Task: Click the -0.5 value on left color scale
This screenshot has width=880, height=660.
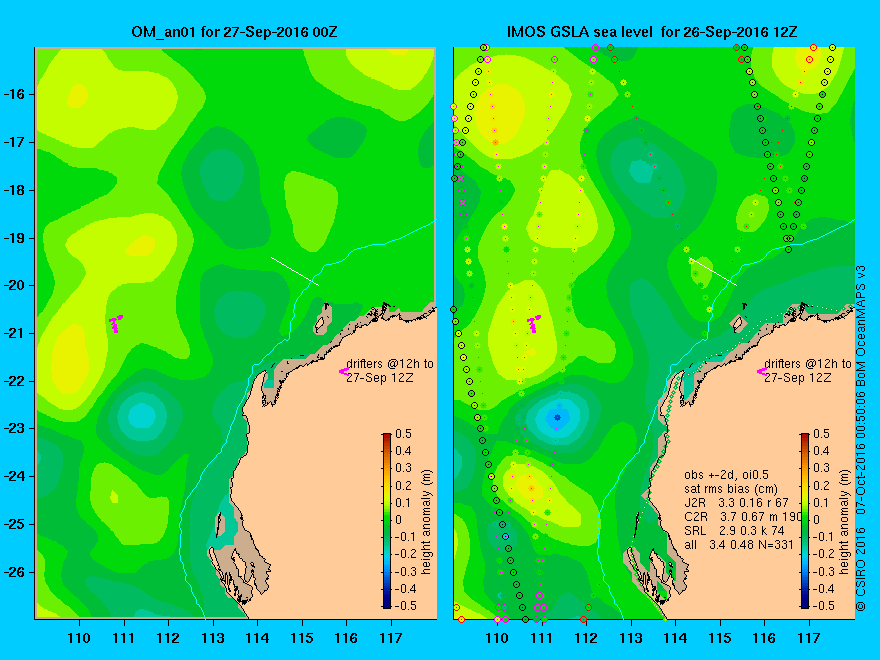Action: click(x=406, y=606)
